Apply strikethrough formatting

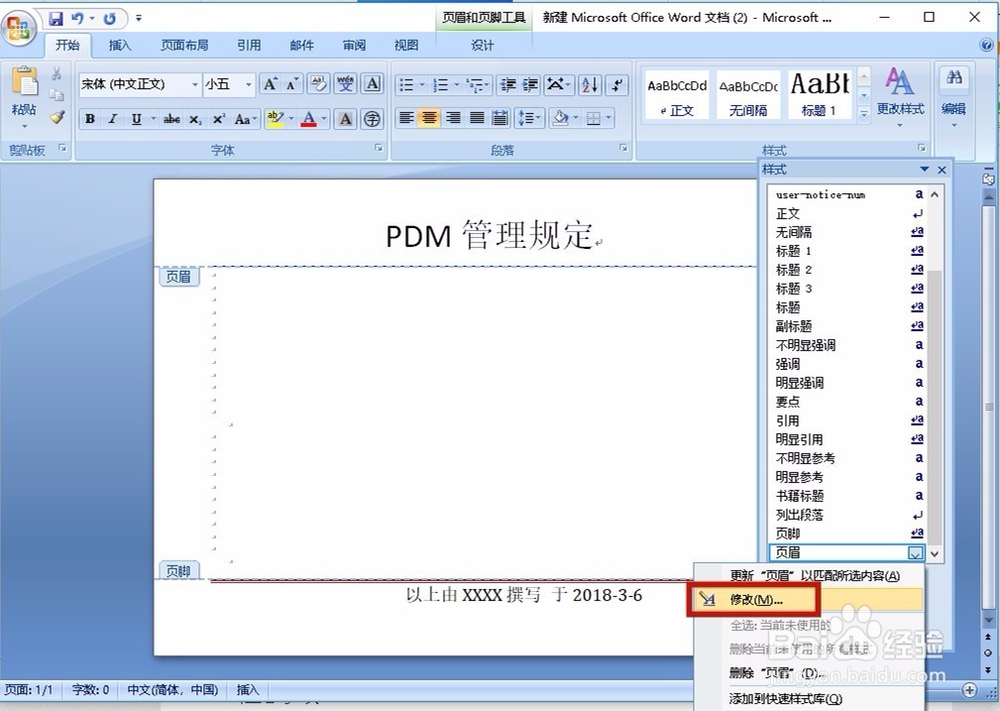point(172,119)
